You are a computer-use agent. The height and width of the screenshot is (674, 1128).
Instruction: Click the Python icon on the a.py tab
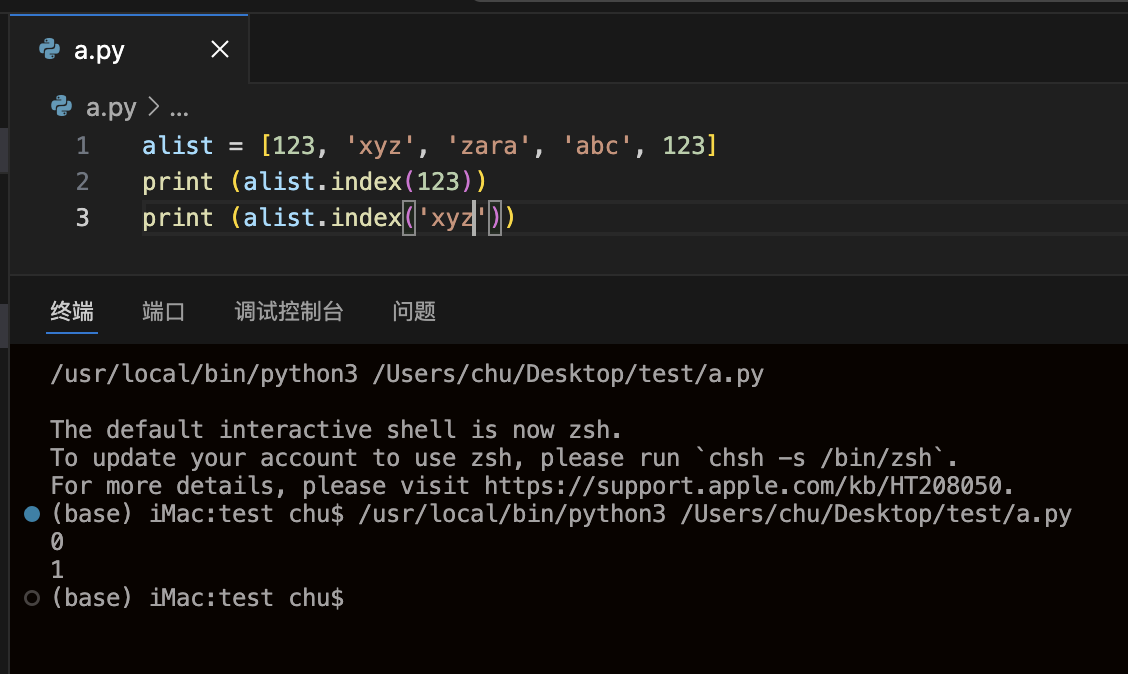49,50
